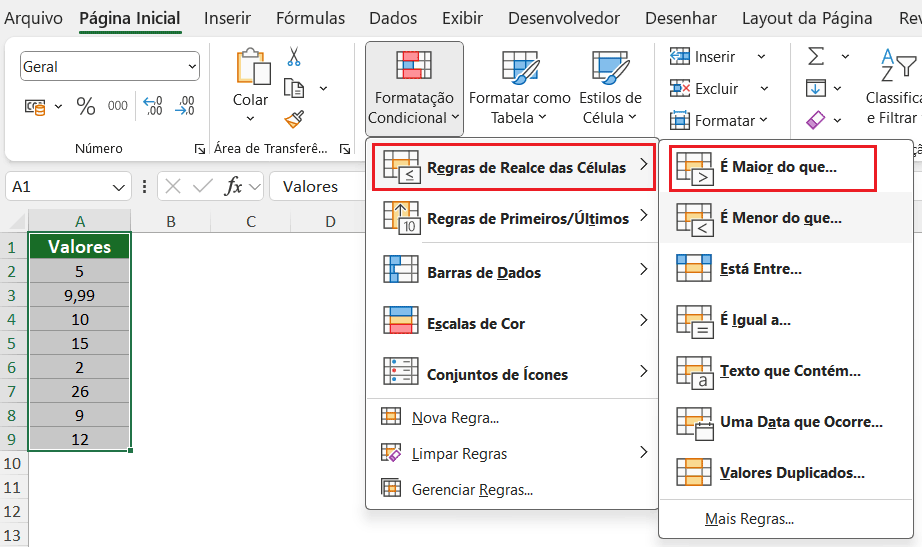Choose Gerenciar Regras menu item
Viewport: 922px width, 547px height.
tap(512, 489)
